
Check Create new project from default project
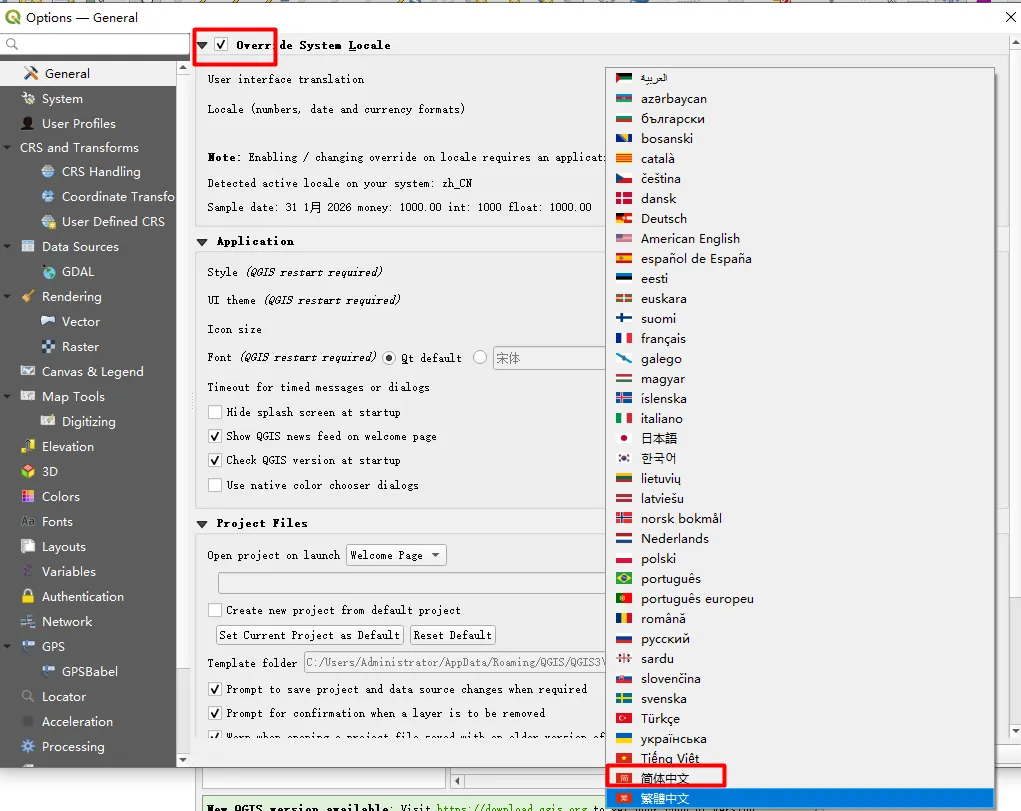point(215,610)
